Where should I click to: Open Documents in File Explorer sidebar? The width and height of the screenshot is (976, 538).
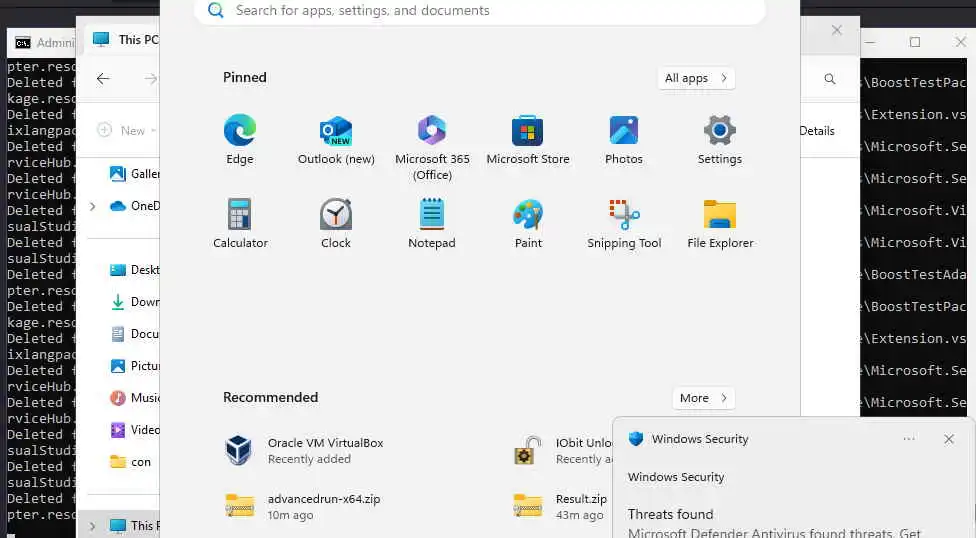coord(133,334)
